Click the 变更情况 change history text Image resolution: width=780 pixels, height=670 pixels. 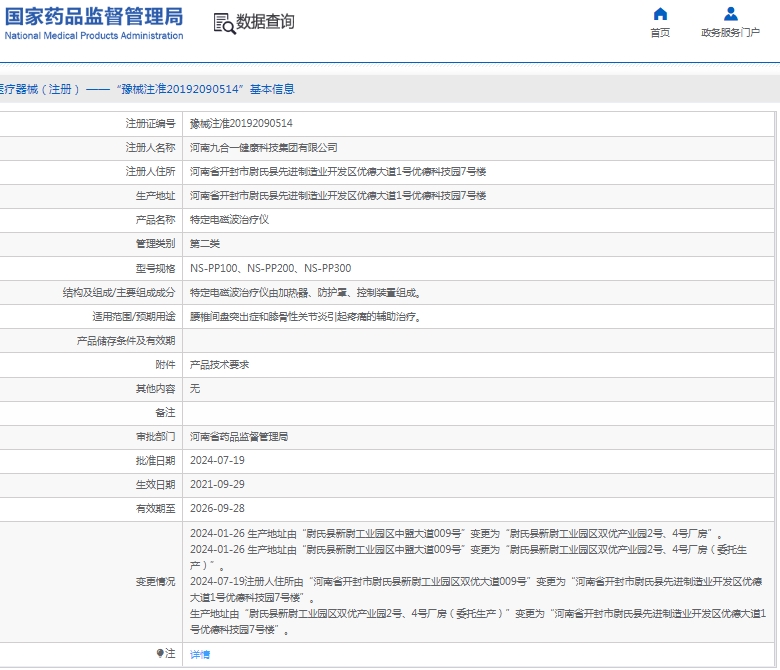[478, 581]
